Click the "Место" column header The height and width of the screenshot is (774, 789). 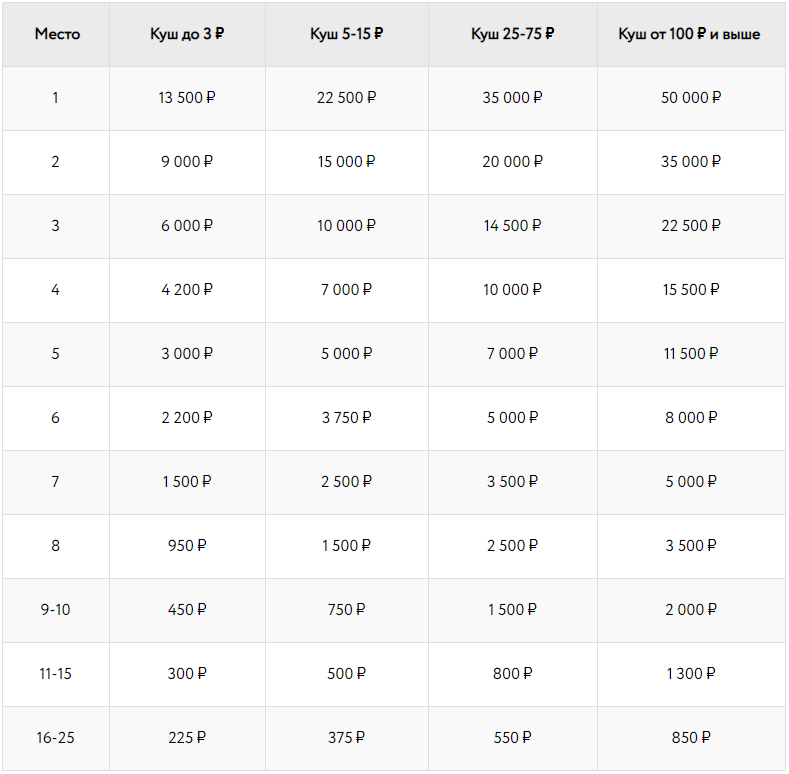tap(57, 34)
